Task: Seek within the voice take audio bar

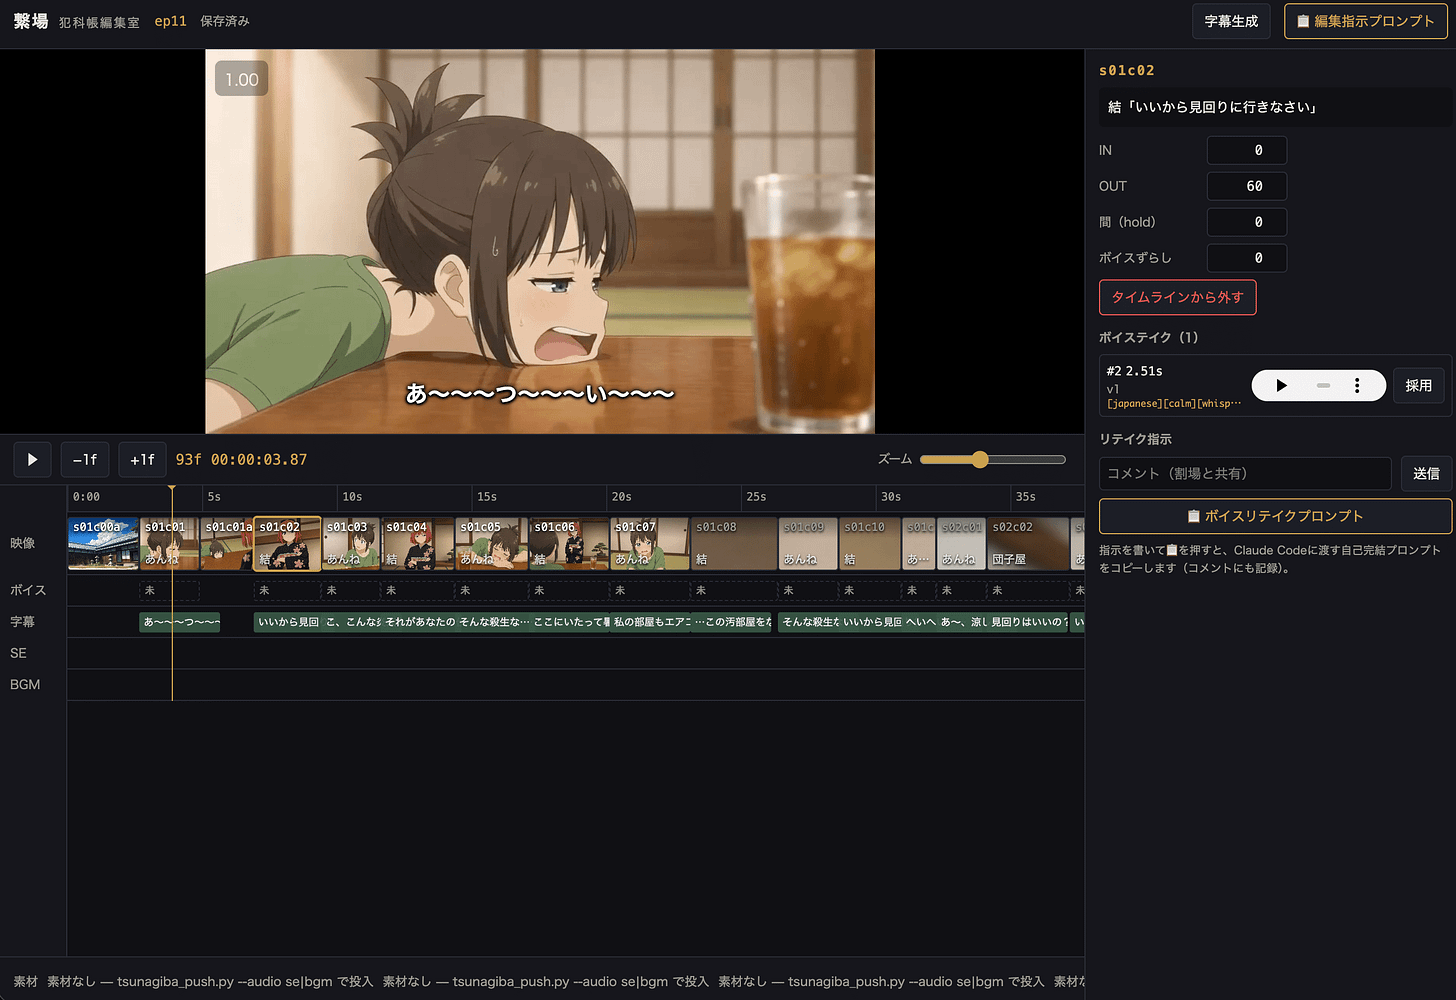Action: point(1323,385)
